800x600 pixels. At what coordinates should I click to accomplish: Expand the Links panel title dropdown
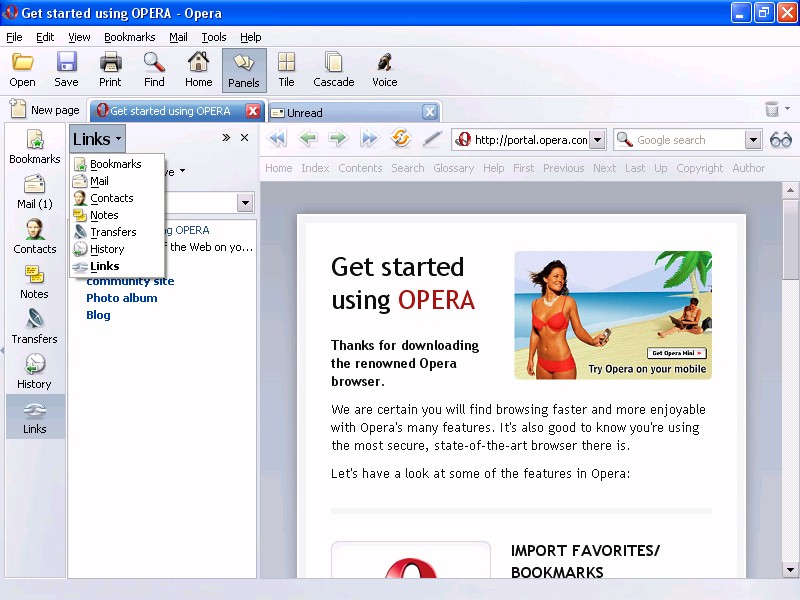pos(97,139)
